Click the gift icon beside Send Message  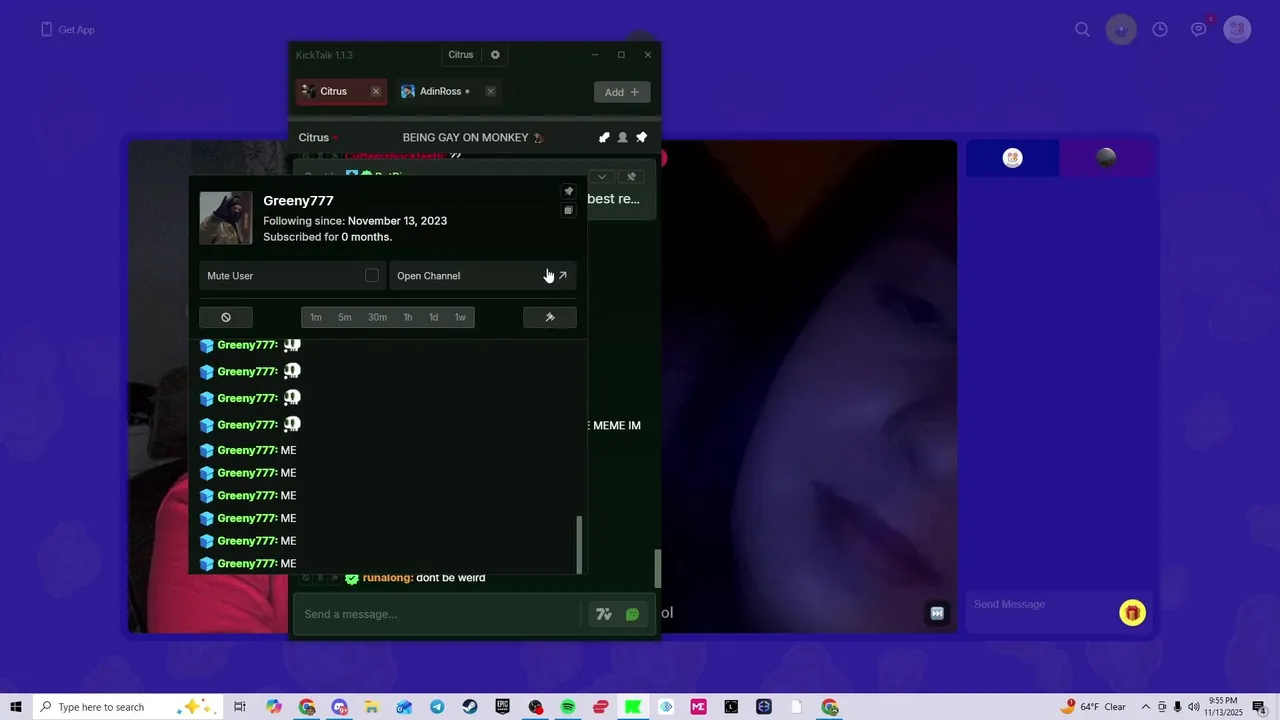coord(1132,613)
